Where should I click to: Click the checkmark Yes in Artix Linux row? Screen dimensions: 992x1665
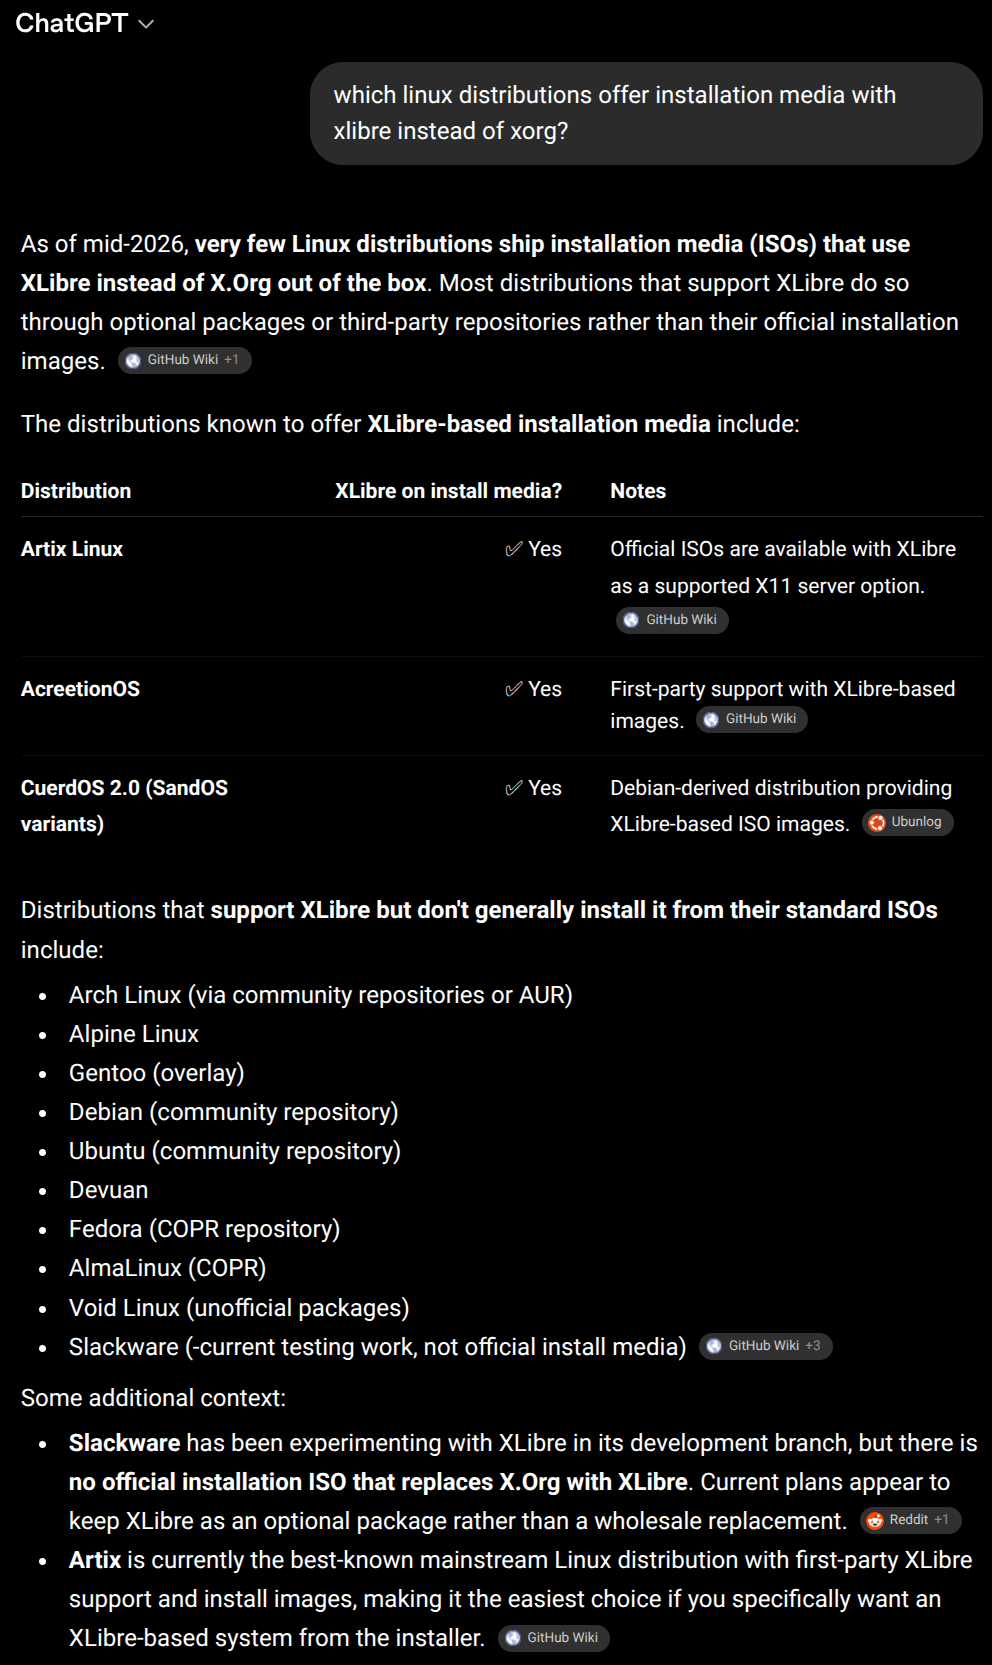coord(533,549)
